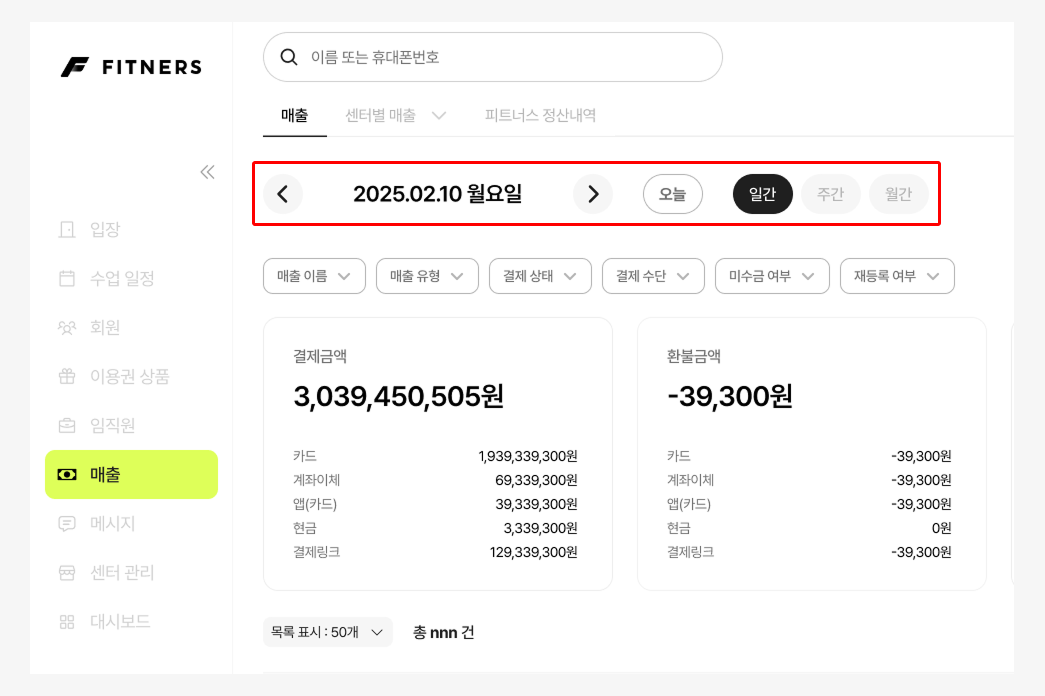Image resolution: width=1045 pixels, height=696 pixels.
Task: Open 목록 표시 50개 dropdown
Action: click(328, 632)
